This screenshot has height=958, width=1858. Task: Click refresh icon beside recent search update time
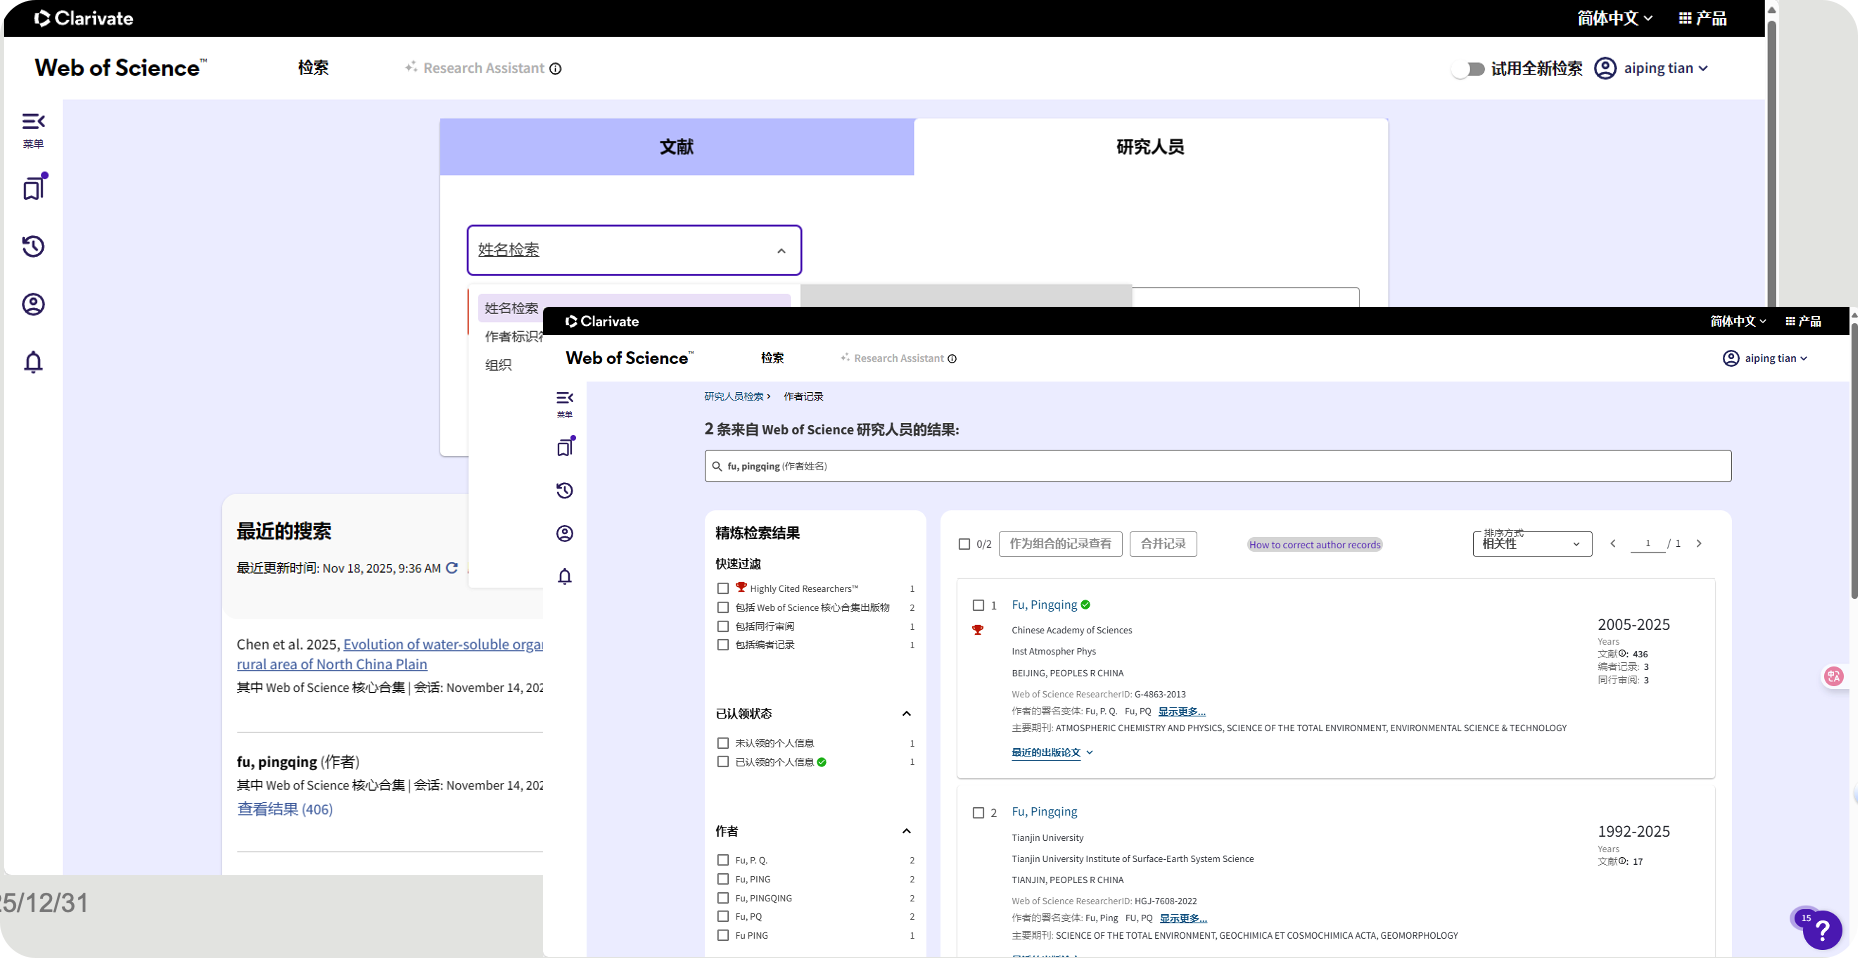tap(452, 568)
